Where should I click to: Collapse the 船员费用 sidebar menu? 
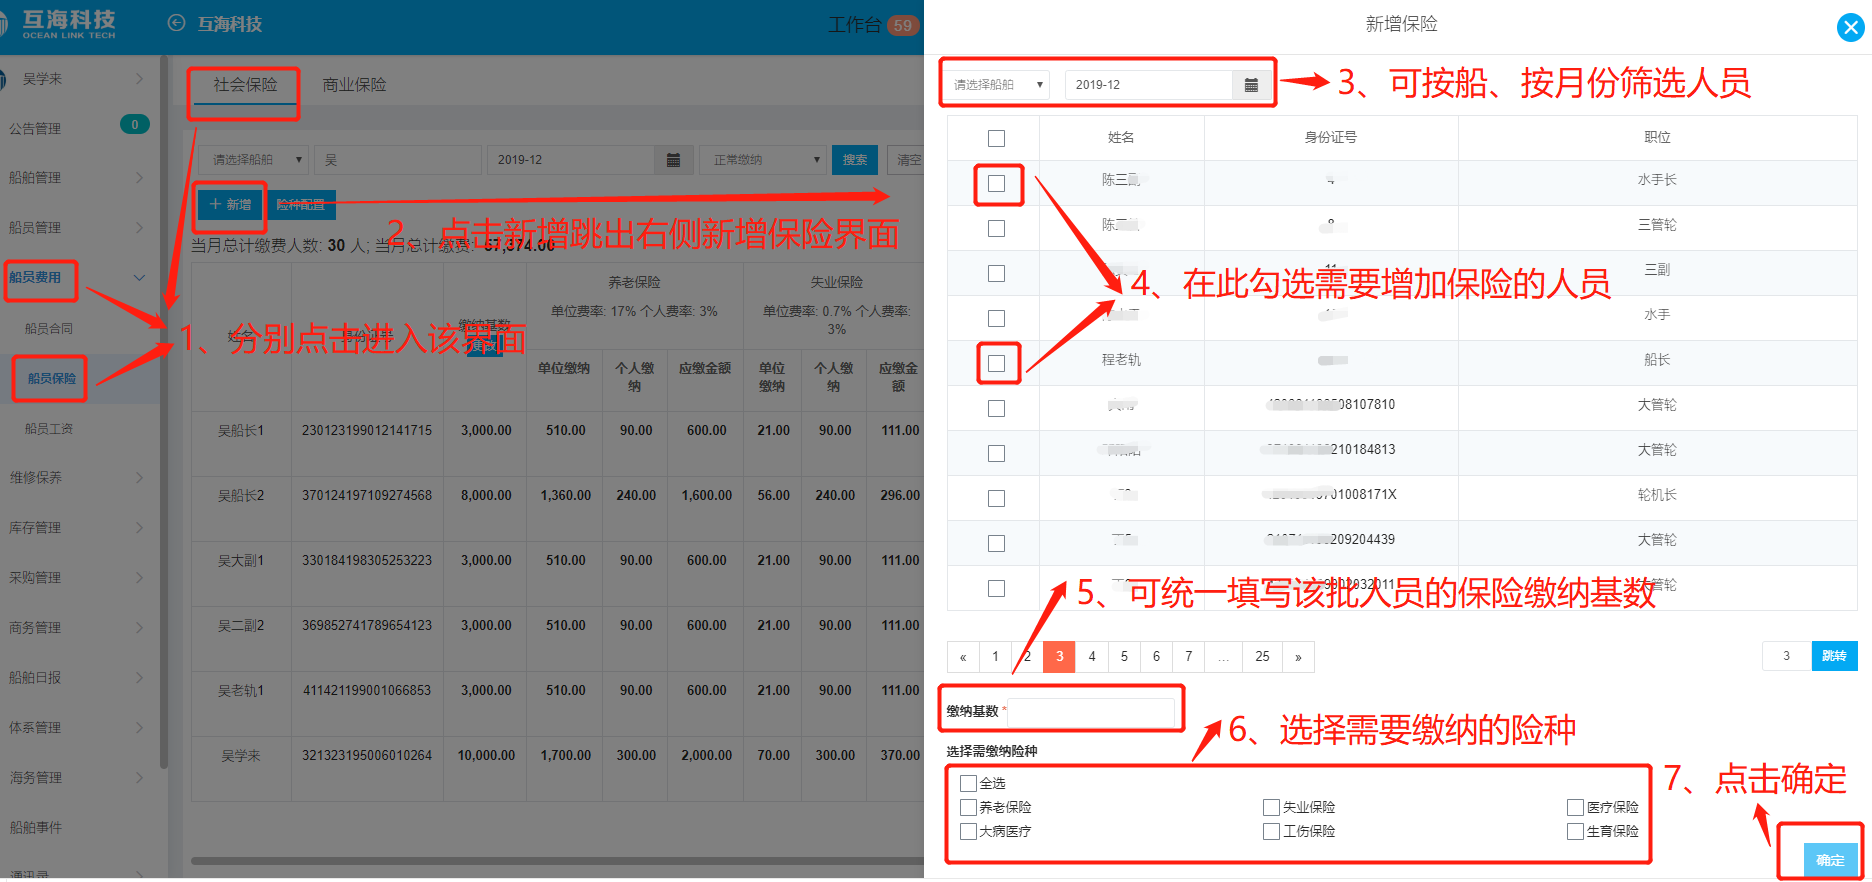[139, 278]
